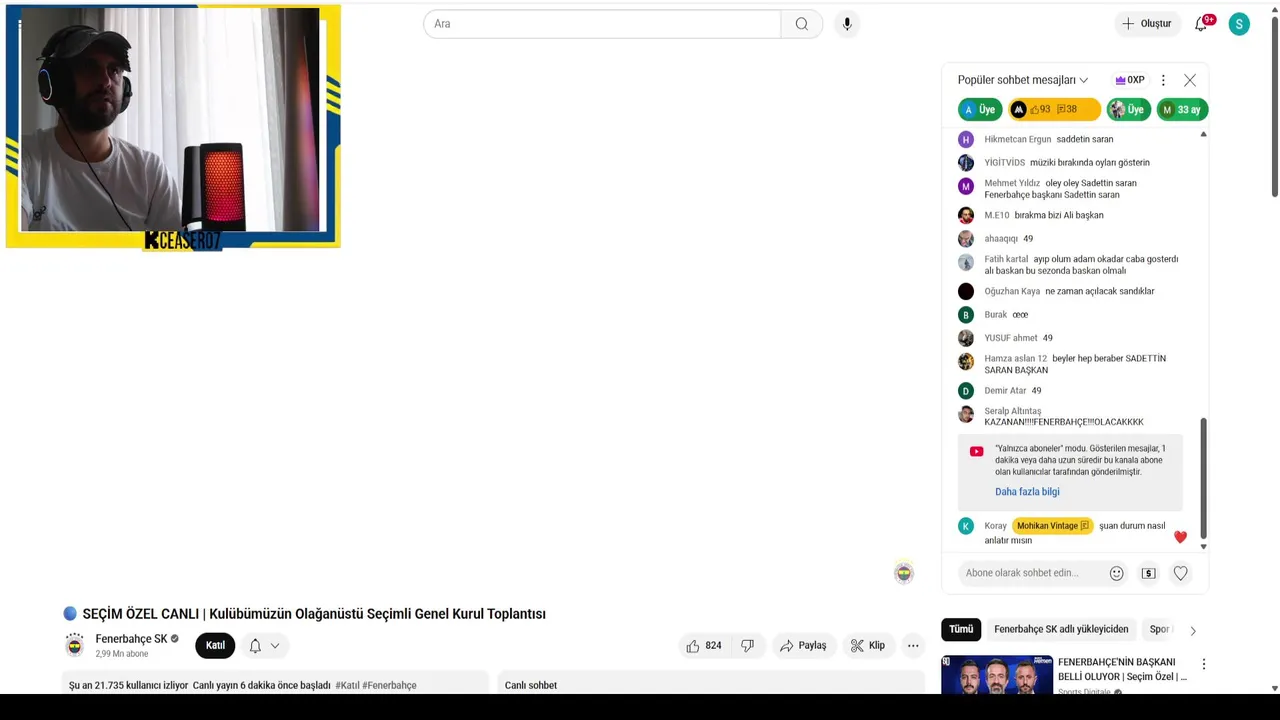This screenshot has height=720, width=1280.
Task: Select the first Üye member chip
Action: pos(980,110)
